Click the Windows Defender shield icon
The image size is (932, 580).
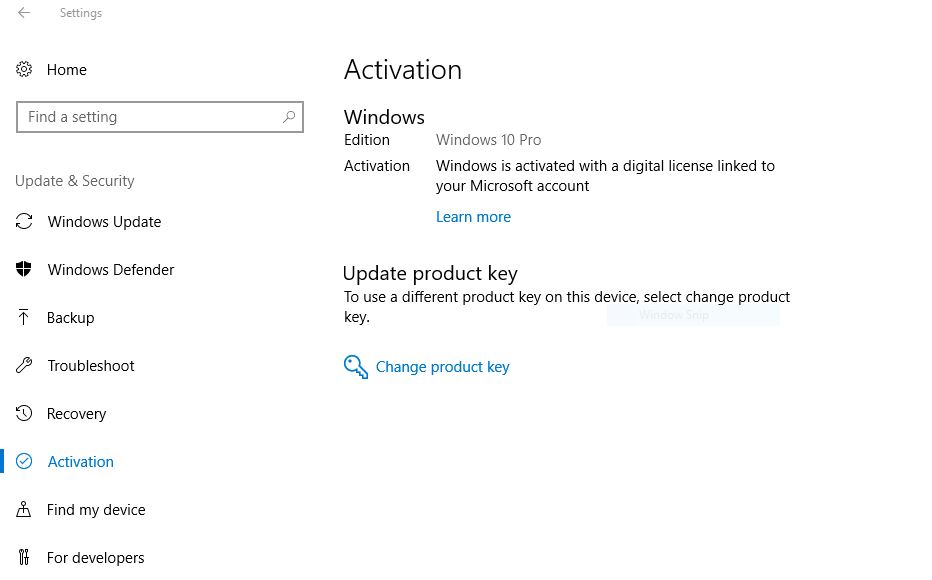24,270
